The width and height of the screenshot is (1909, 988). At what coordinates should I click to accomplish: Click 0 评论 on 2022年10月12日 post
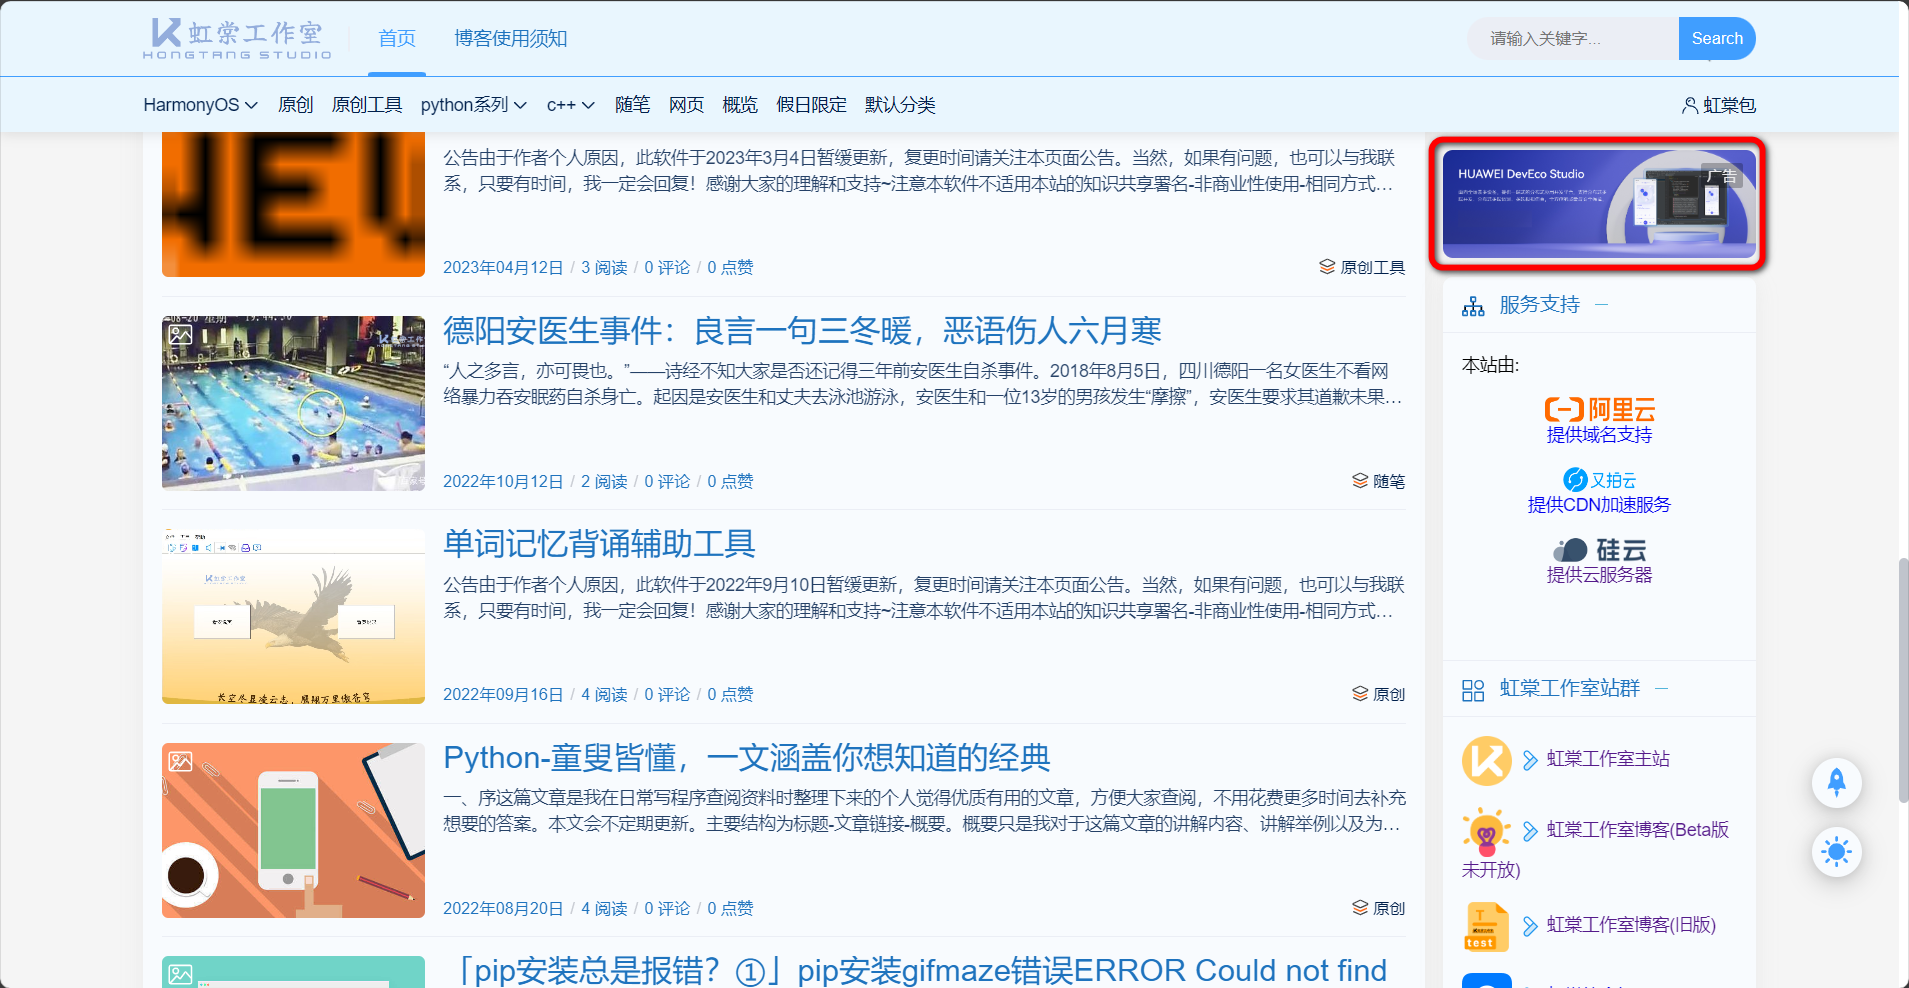[x=667, y=481]
